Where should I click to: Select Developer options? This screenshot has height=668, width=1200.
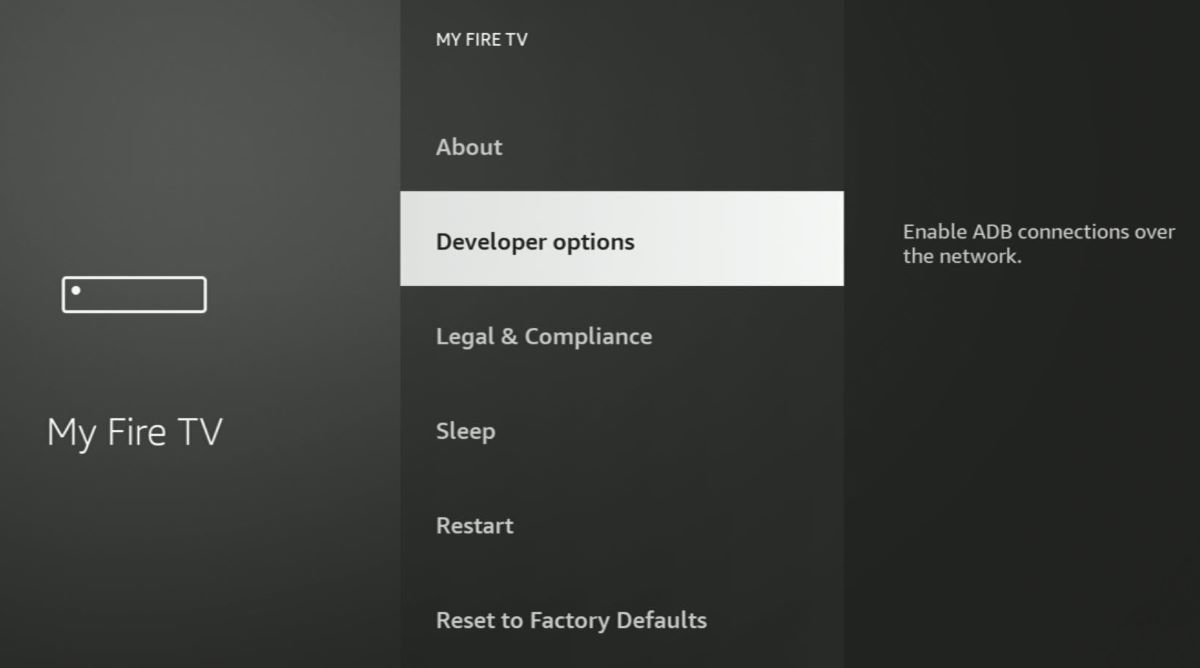pos(621,239)
